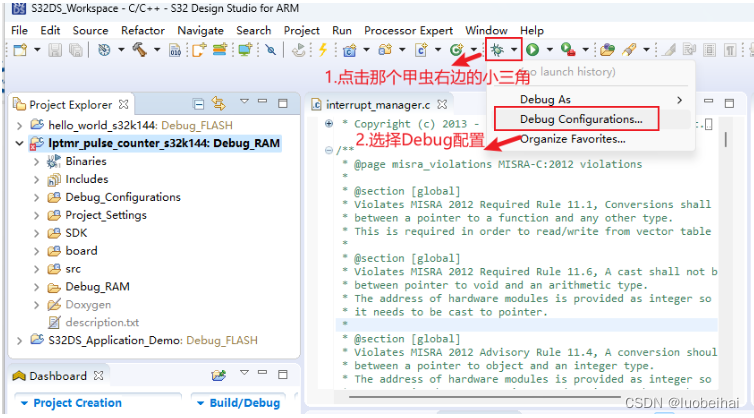Viewport: 754px width, 418px height.
Task: Expand the SDK folder arrow
Action: click(37, 233)
